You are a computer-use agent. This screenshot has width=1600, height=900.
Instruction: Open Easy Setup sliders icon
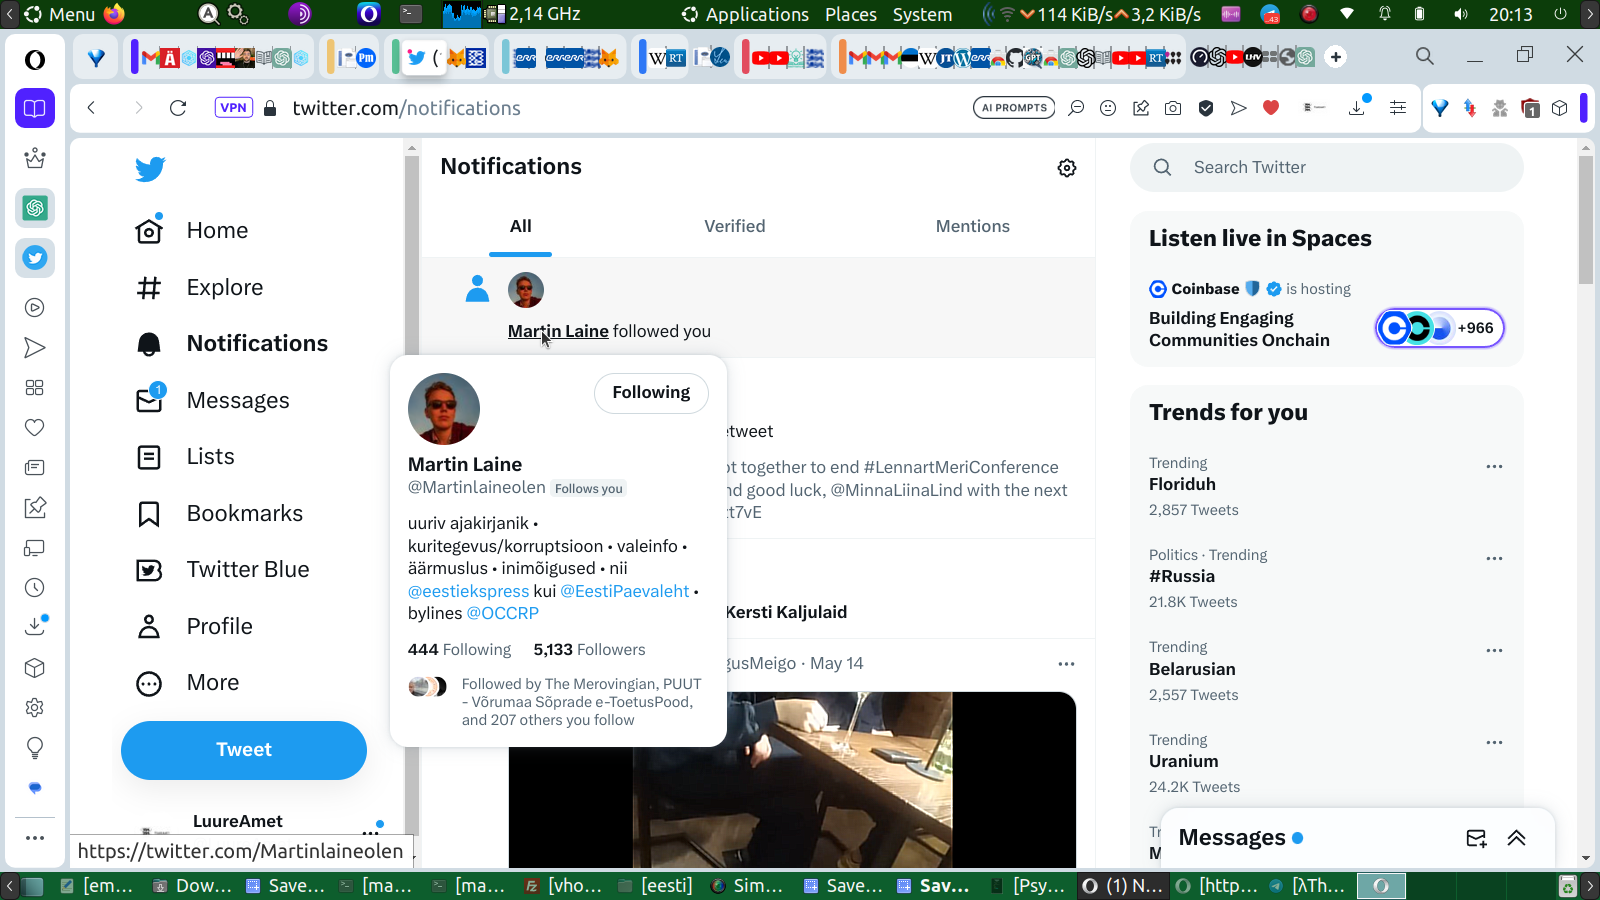pyautogui.click(x=1398, y=108)
